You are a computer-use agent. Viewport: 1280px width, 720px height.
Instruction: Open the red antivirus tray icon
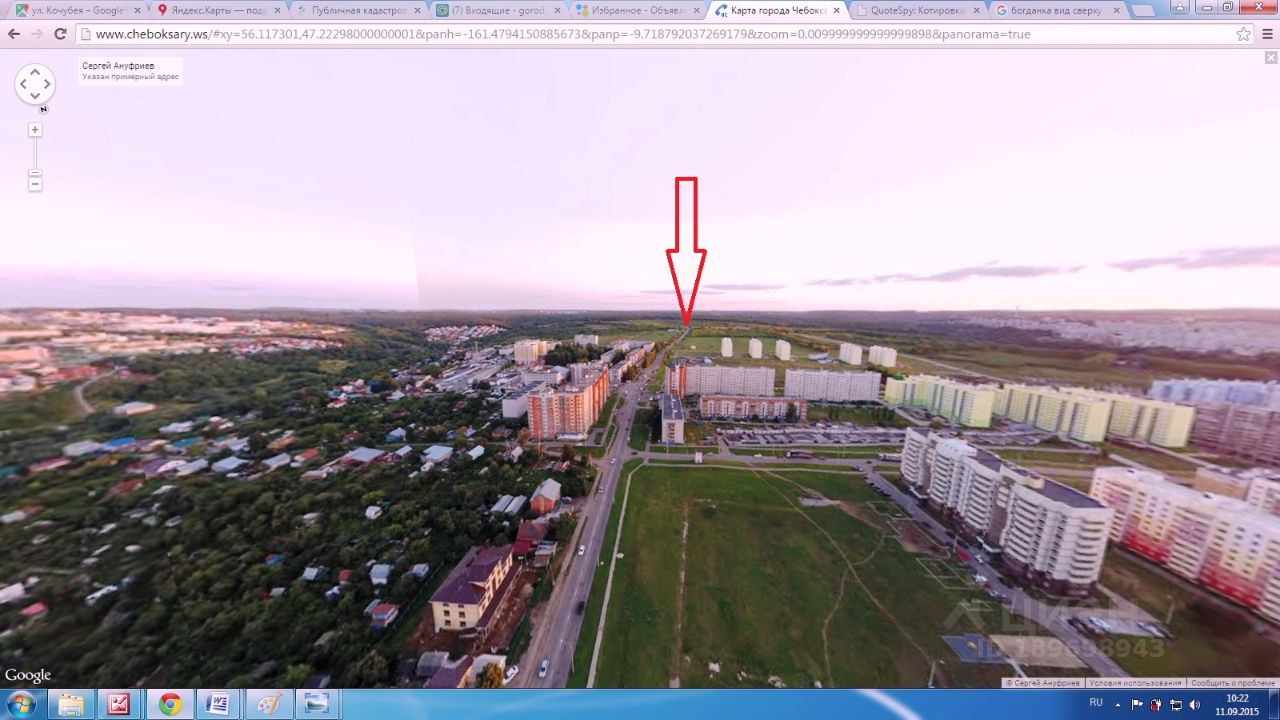coord(1156,704)
